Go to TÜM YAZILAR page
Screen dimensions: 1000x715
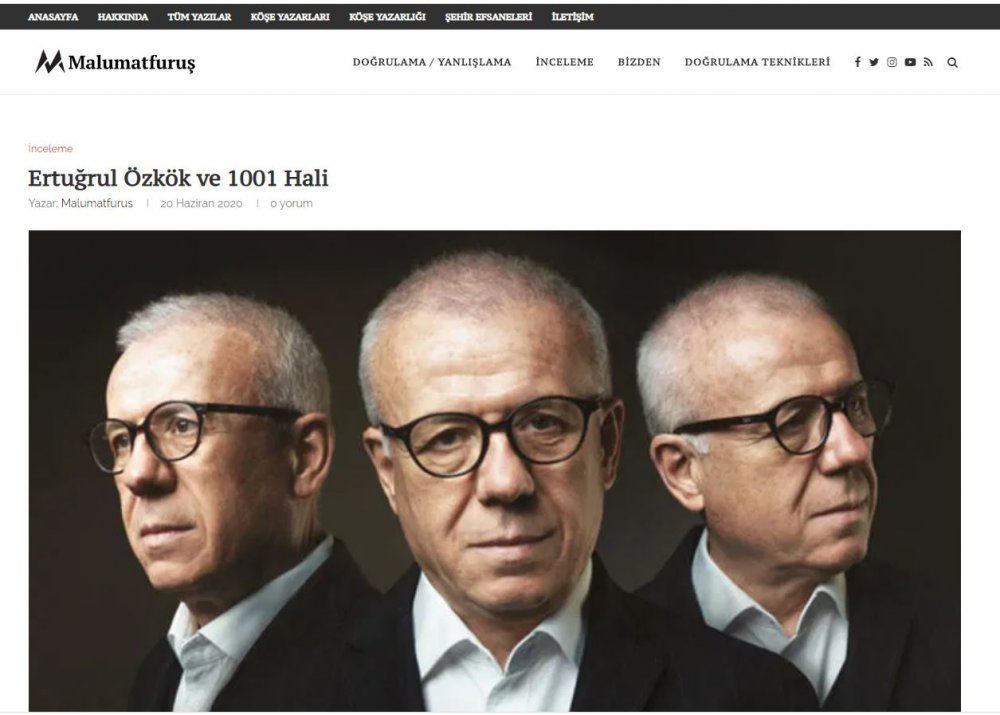tap(199, 17)
